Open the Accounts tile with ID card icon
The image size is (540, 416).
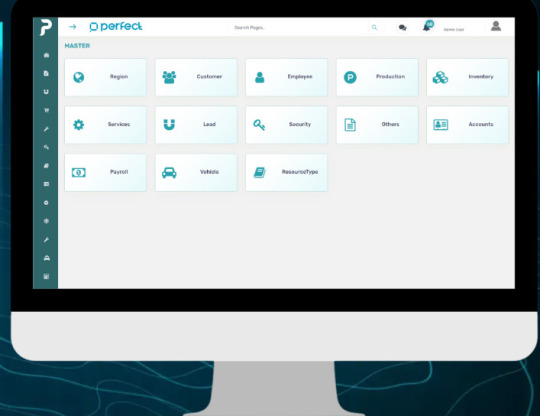pos(467,125)
